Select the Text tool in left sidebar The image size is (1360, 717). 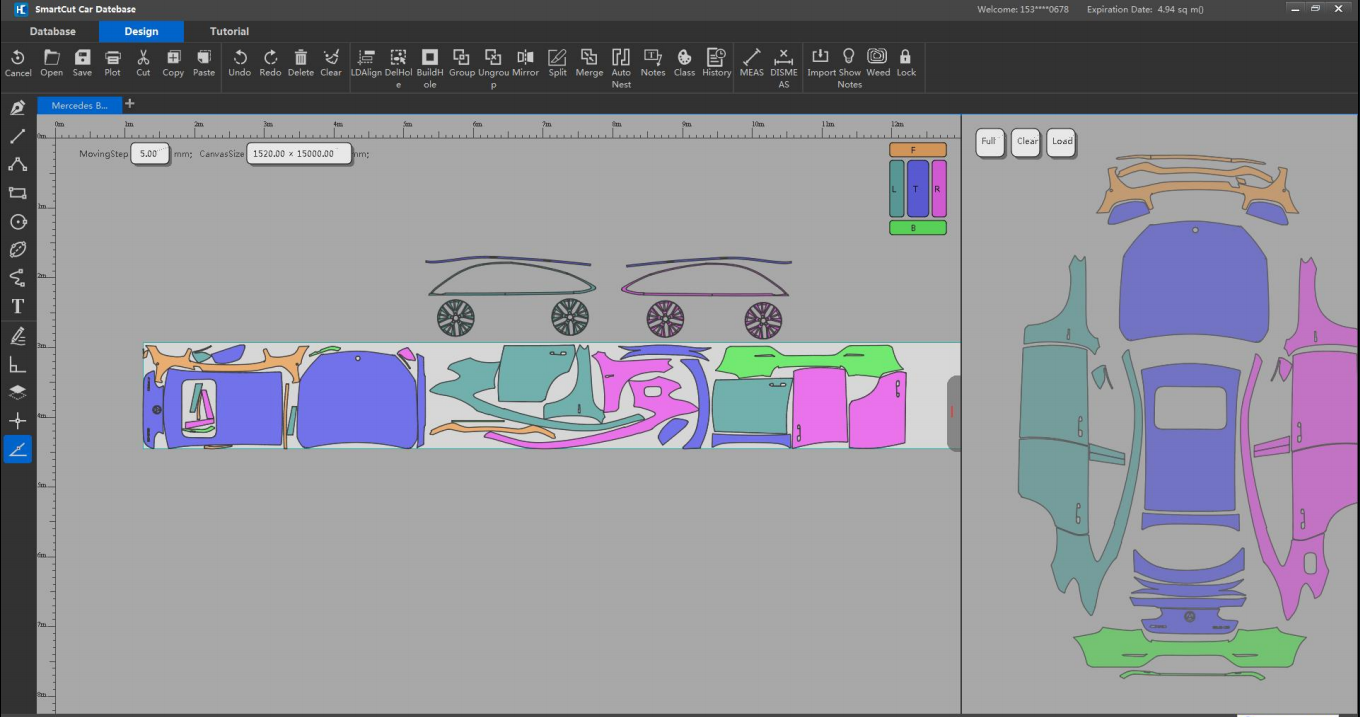coord(17,306)
